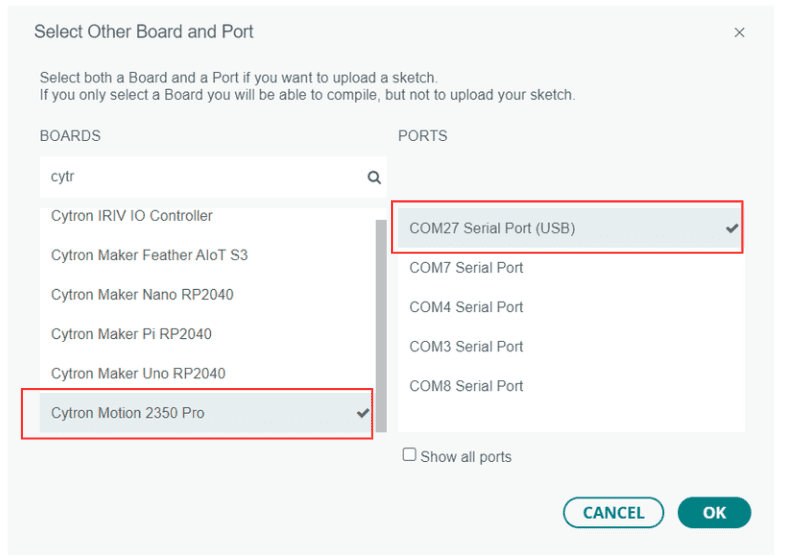This screenshot has height=558, width=796.
Task: Choose COM7 Serial Port
Action: [466, 268]
